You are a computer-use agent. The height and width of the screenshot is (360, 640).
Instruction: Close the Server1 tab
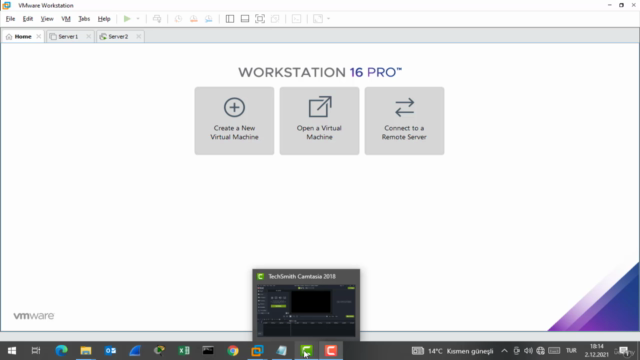coord(89,36)
